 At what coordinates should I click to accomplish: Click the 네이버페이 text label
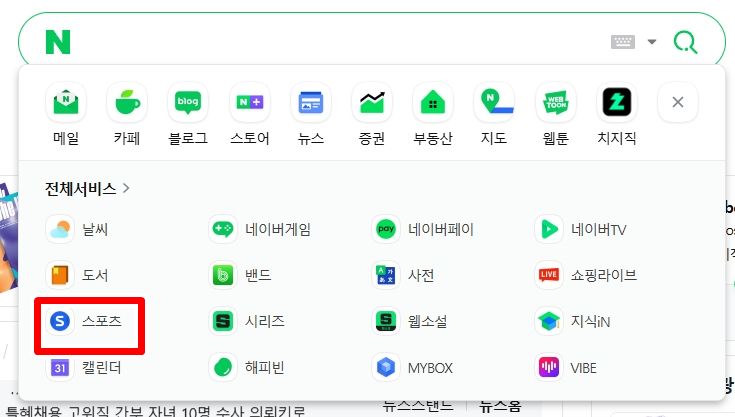(x=441, y=229)
